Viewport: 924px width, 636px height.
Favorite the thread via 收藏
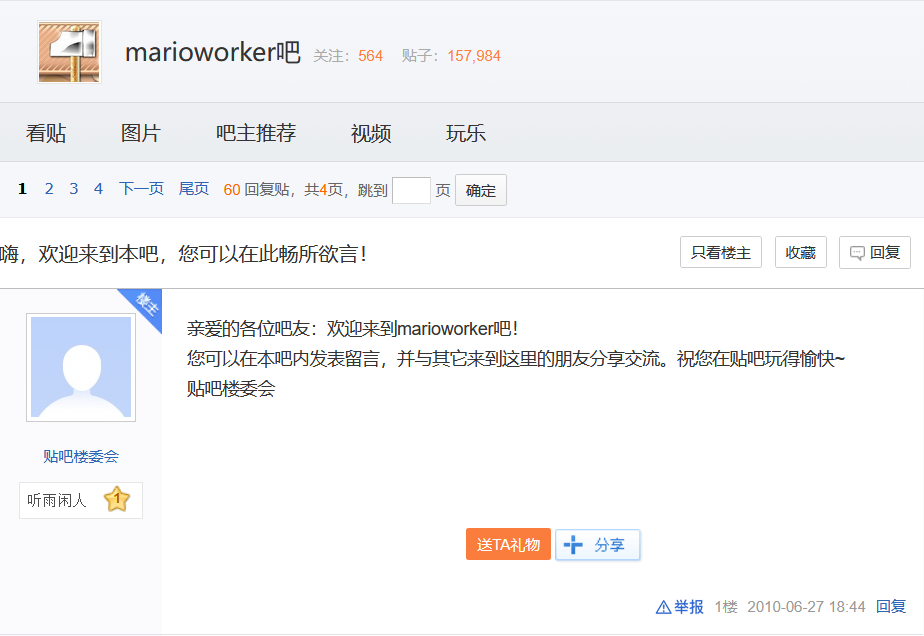pyautogui.click(x=800, y=252)
